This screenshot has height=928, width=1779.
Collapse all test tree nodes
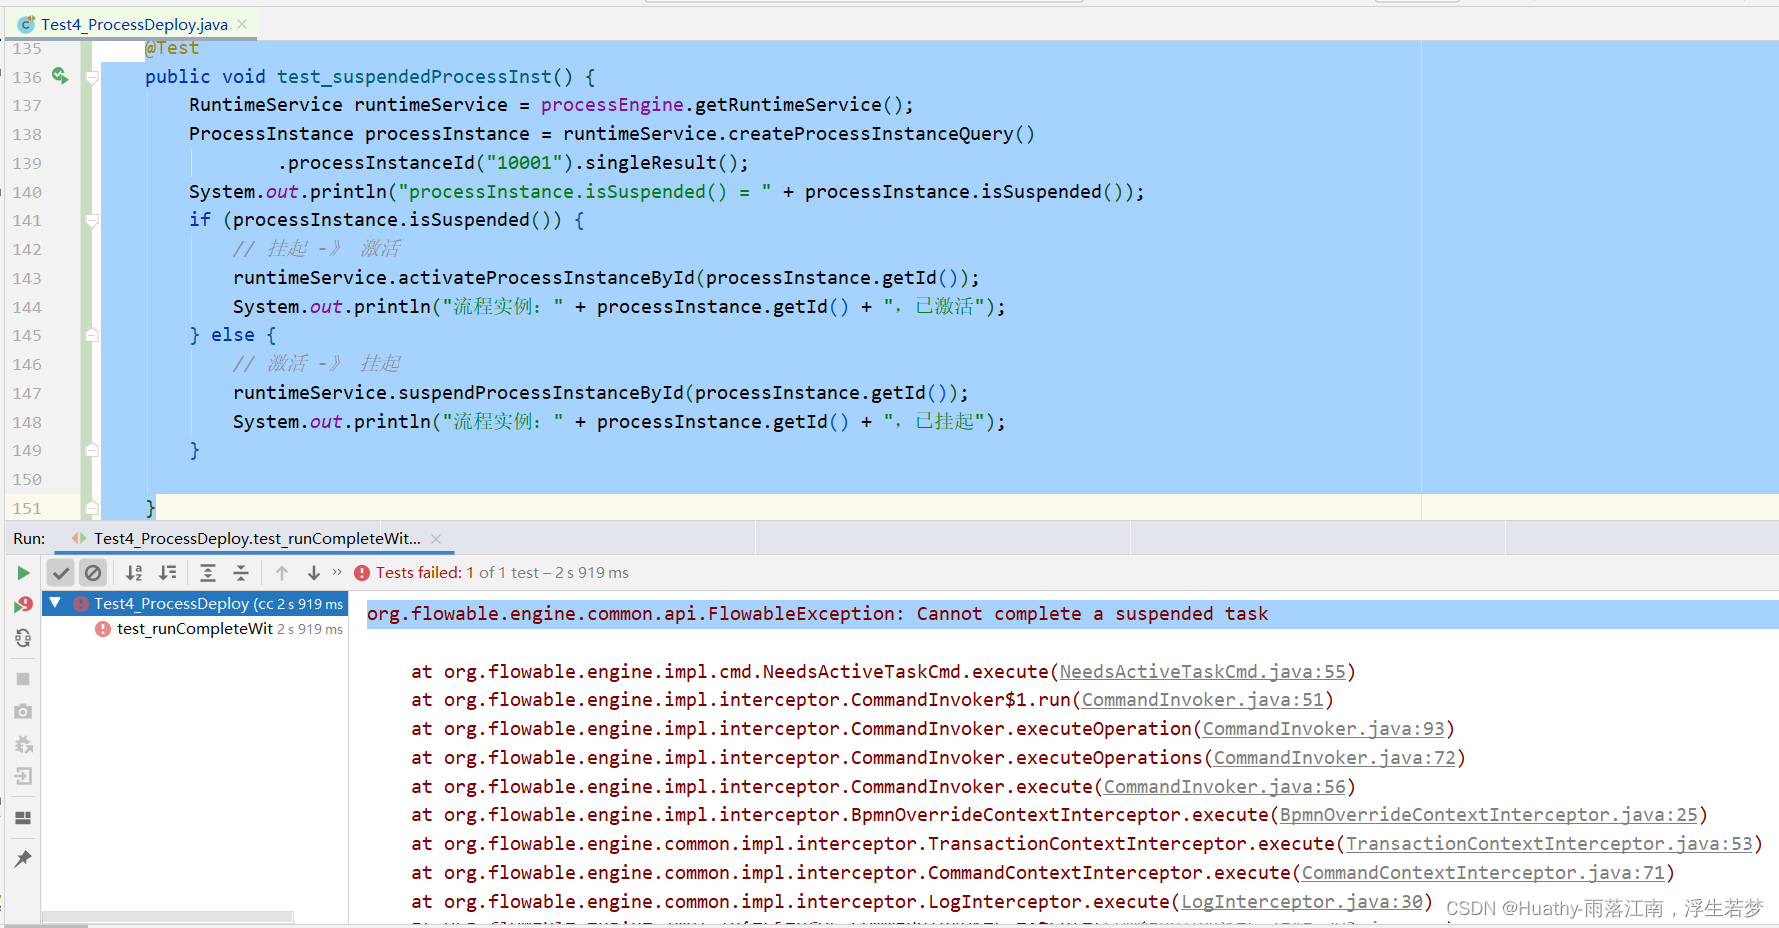(241, 573)
